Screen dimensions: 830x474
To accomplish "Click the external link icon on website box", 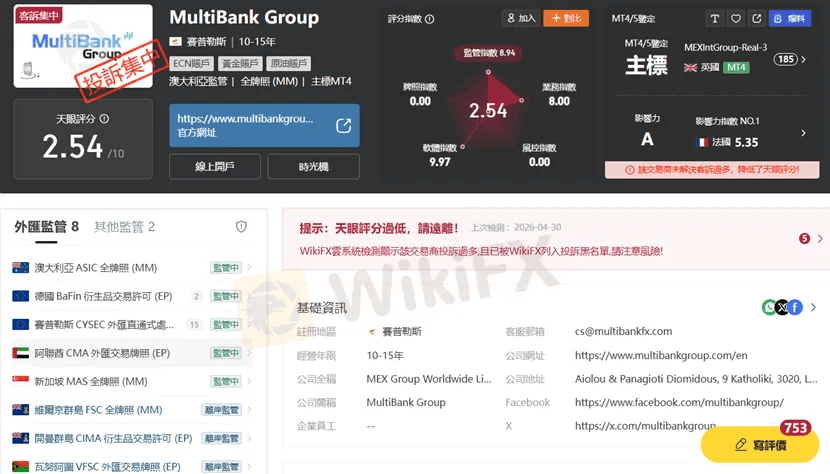I will coord(344,126).
